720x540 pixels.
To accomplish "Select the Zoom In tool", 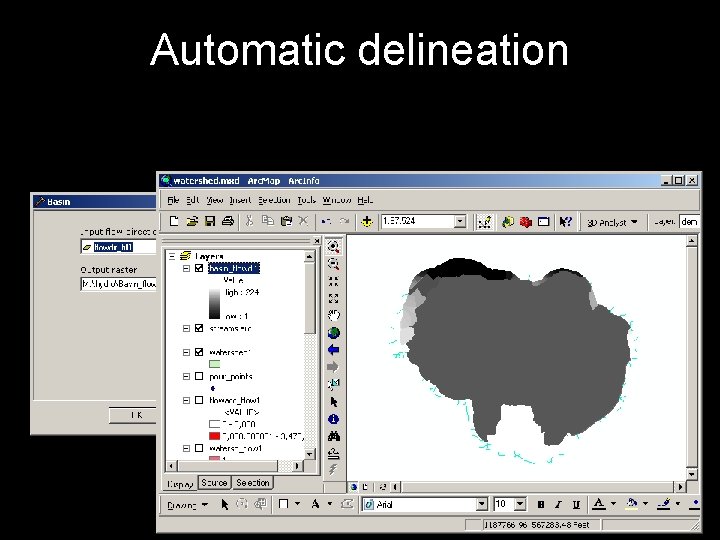I will (x=334, y=247).
